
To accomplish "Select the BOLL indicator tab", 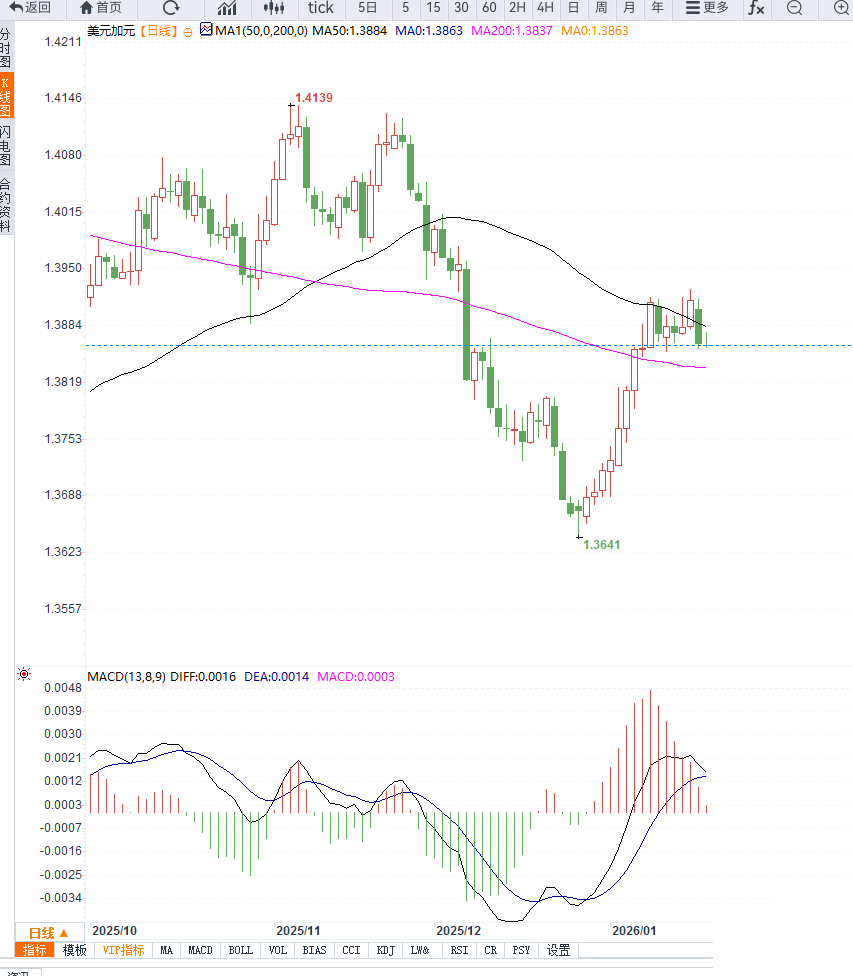I will point(240,950).
